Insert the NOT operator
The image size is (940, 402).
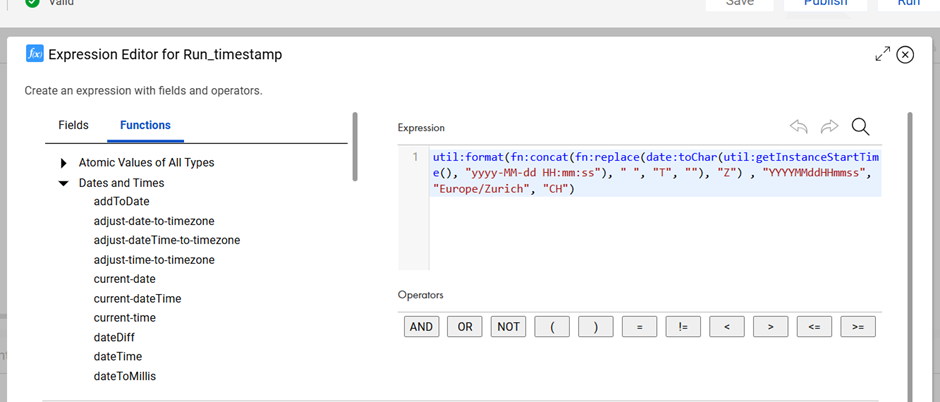pos(508,327)
